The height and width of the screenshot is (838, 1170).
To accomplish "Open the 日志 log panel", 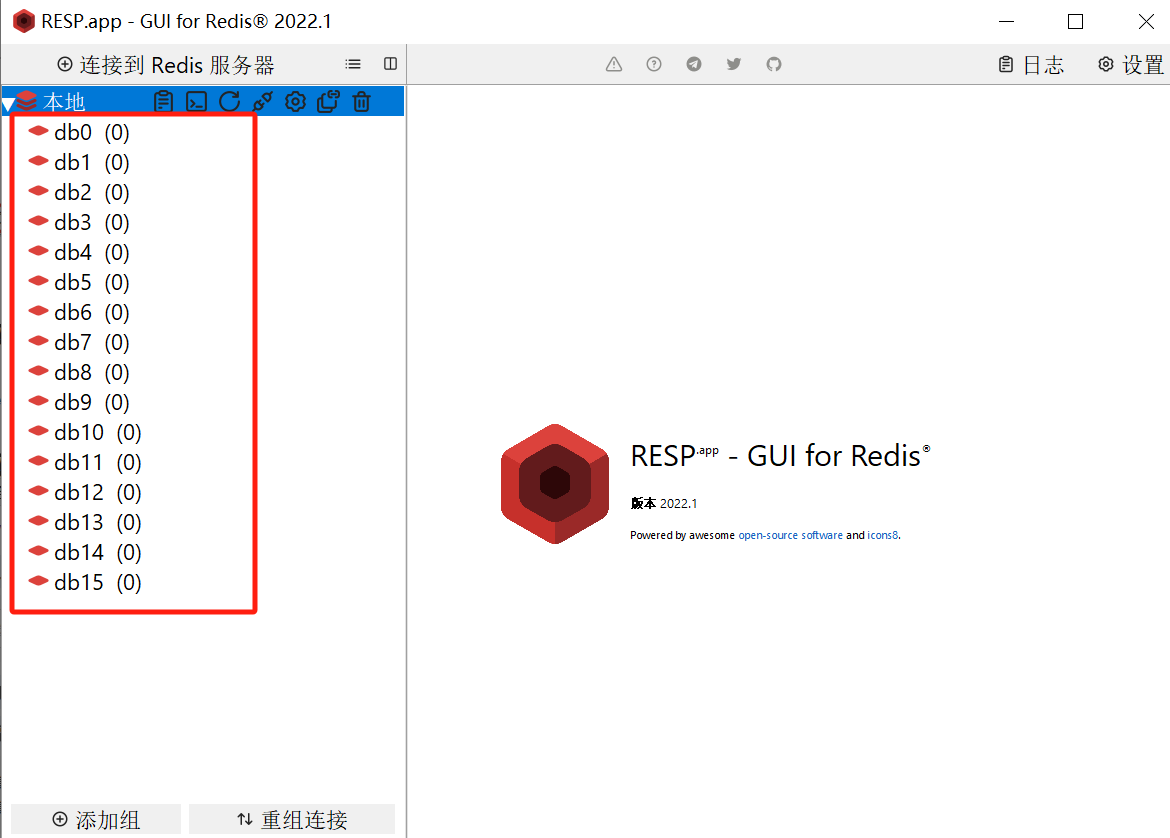I will coord(1031,65).
